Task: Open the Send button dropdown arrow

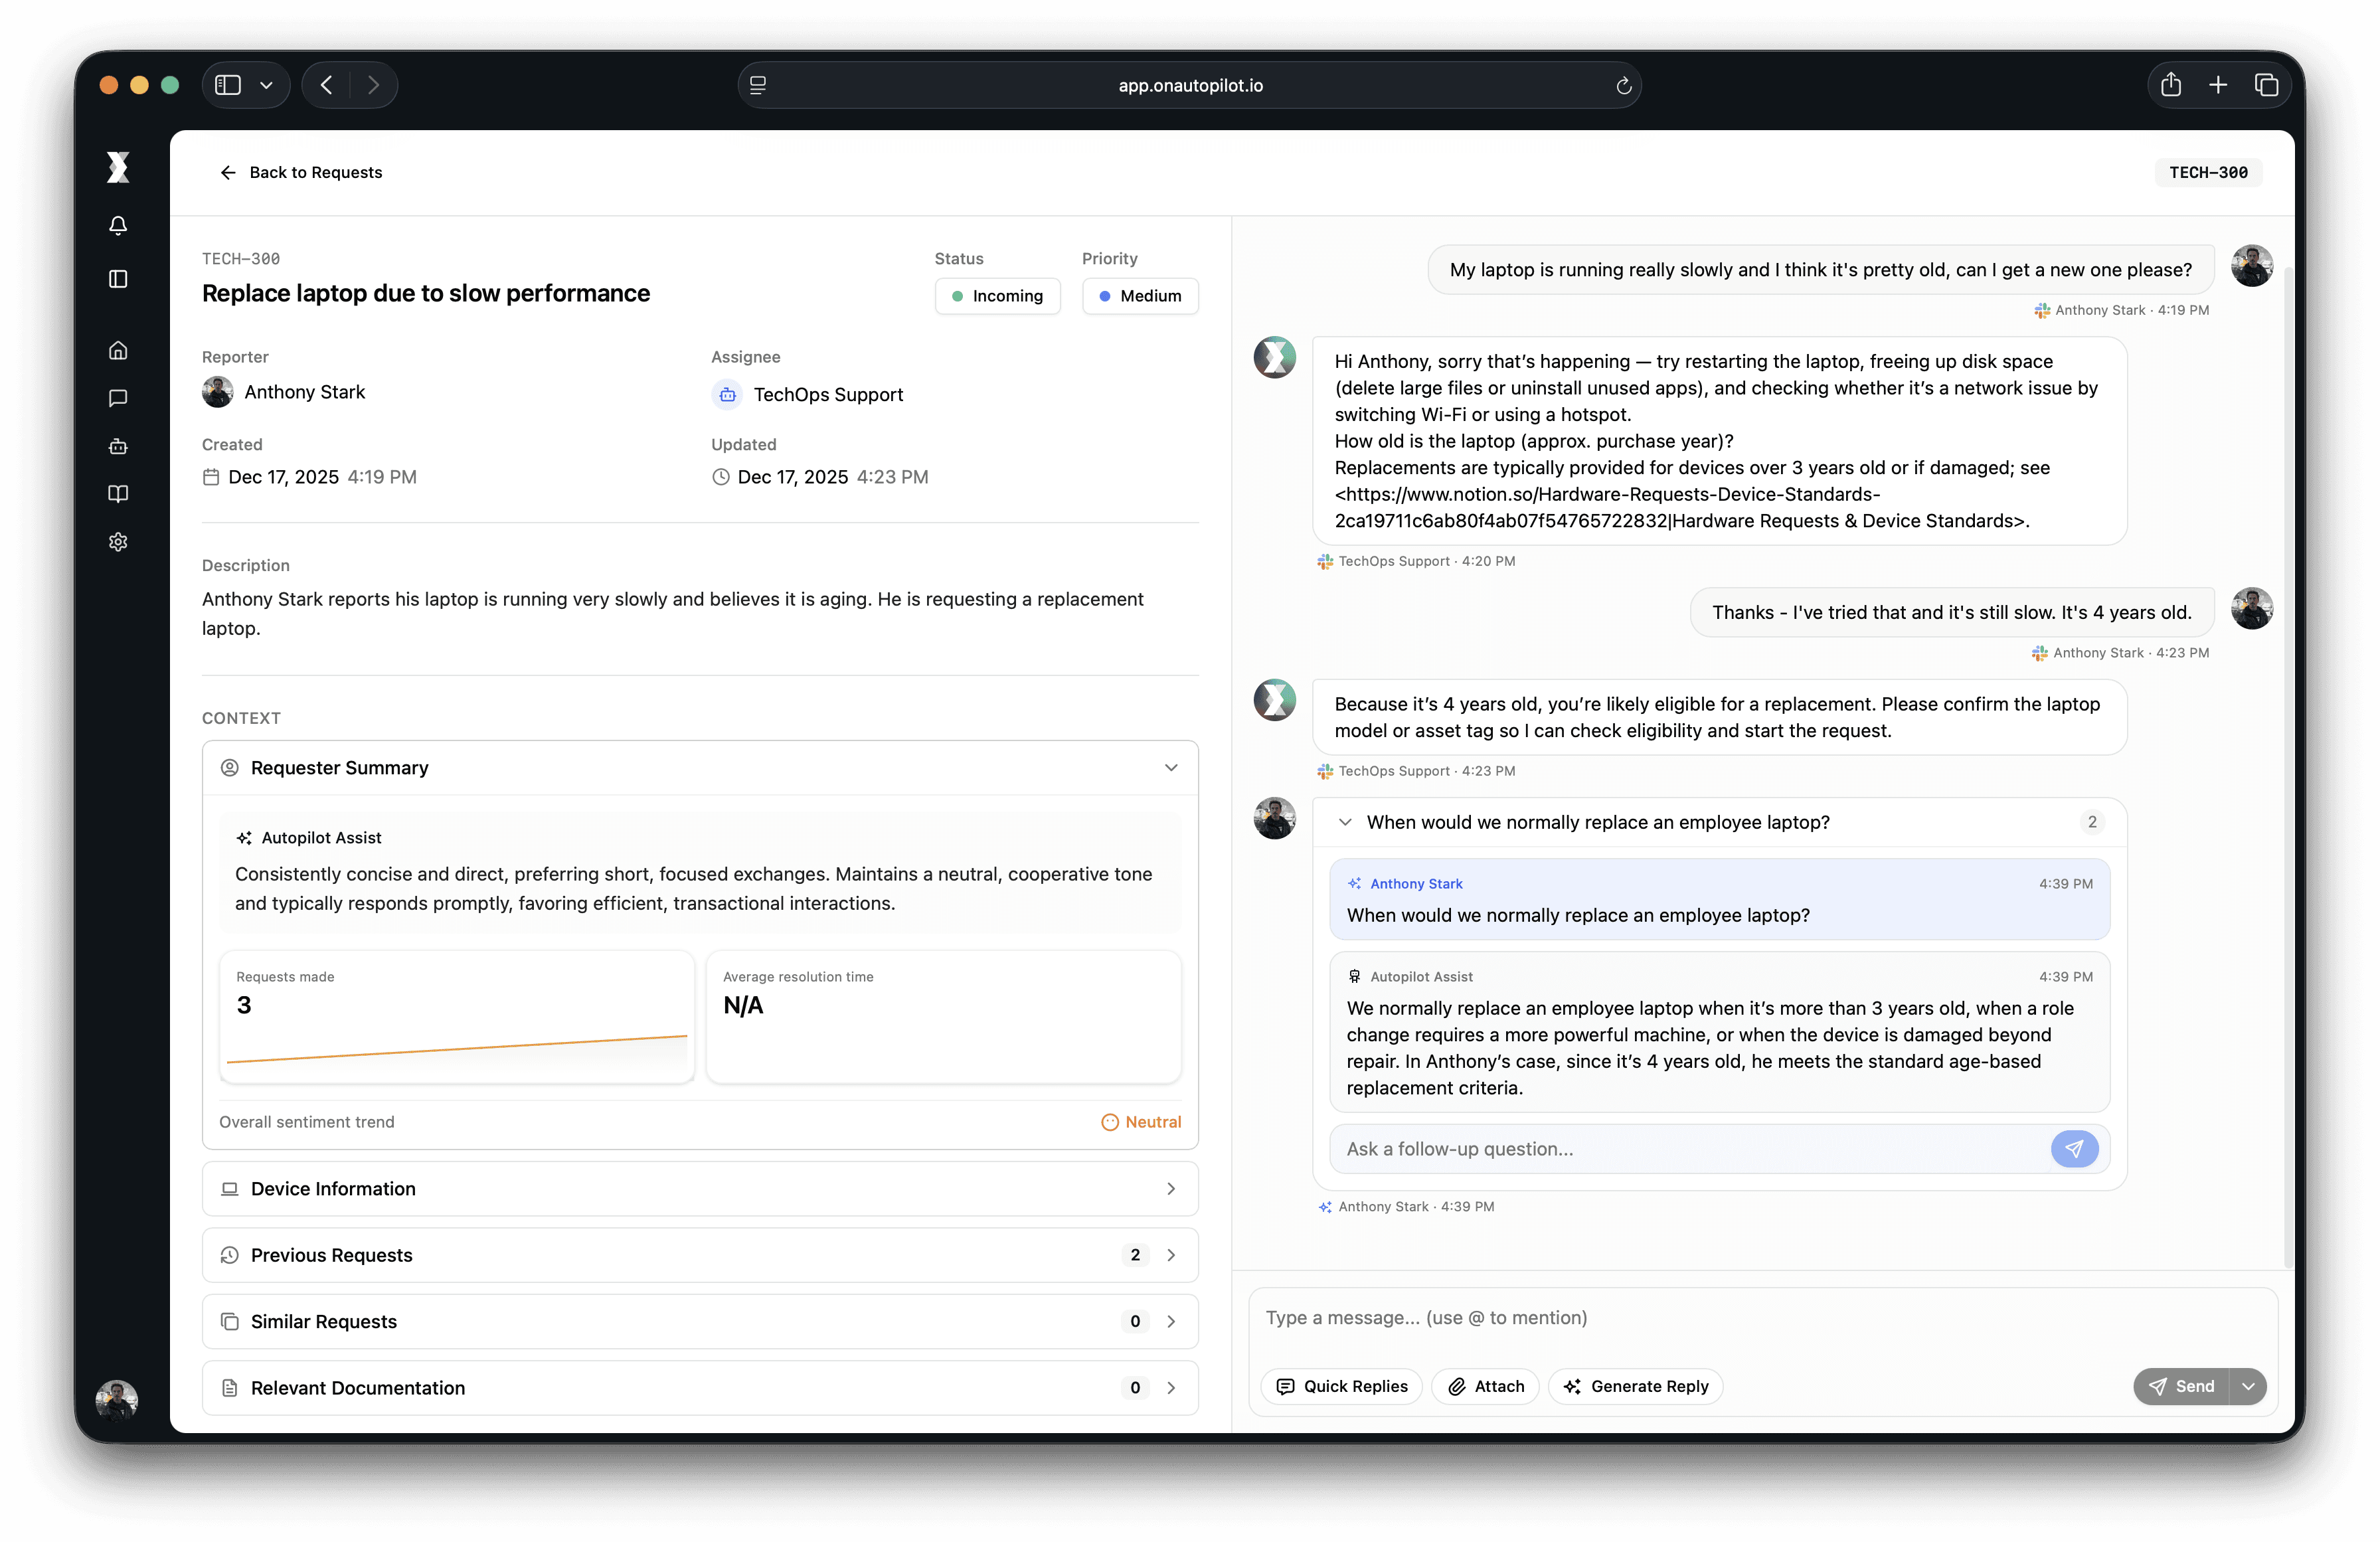Action: click(2248, 1386)
